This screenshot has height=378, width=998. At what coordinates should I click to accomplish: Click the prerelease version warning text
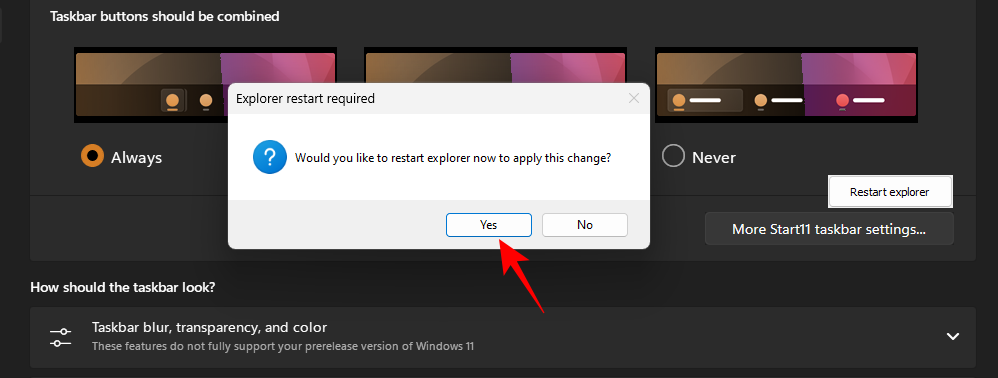(x=283, y=347)
